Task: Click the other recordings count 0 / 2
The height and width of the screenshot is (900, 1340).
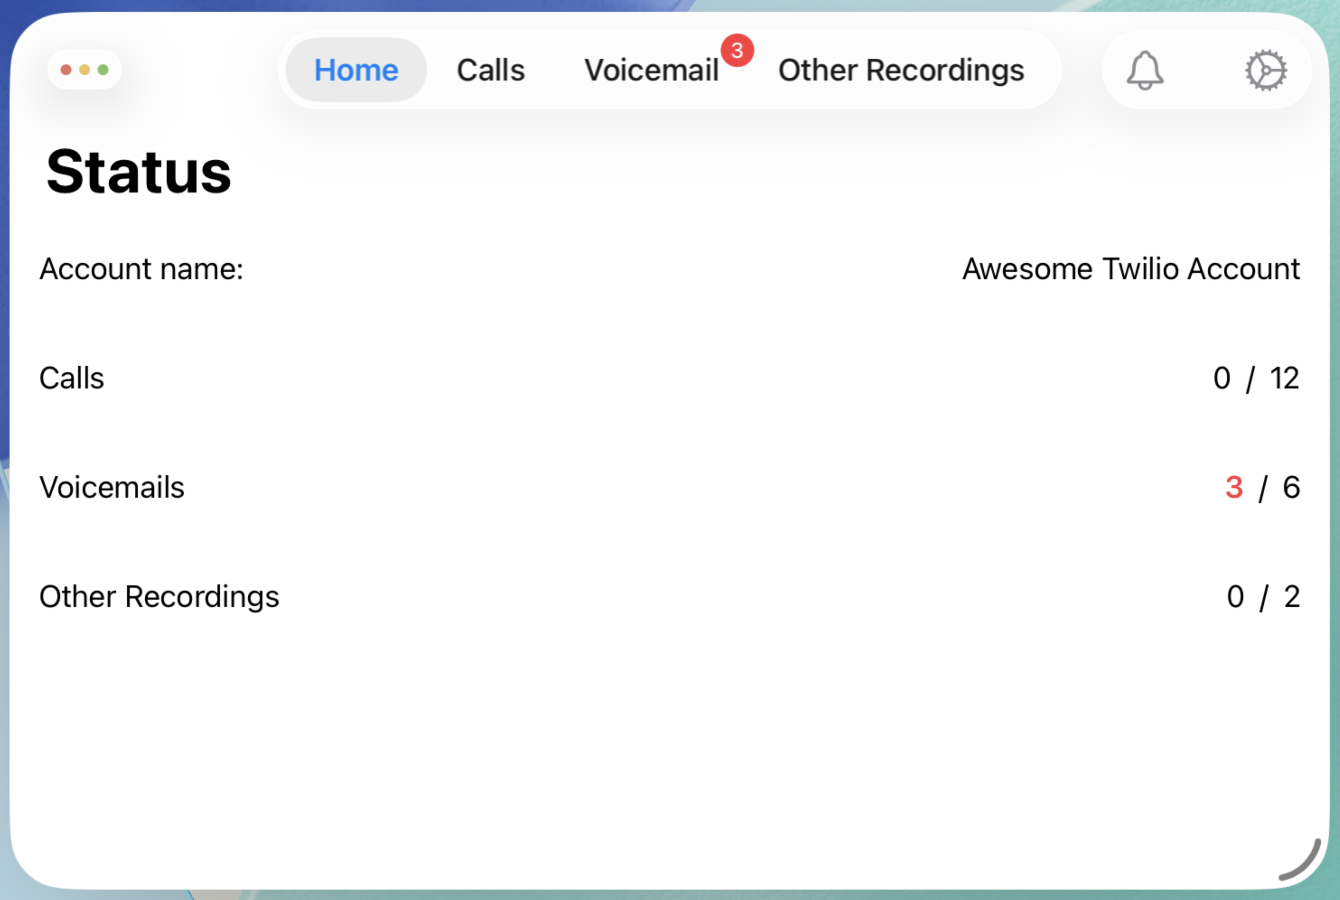Action: [1262, 596]
